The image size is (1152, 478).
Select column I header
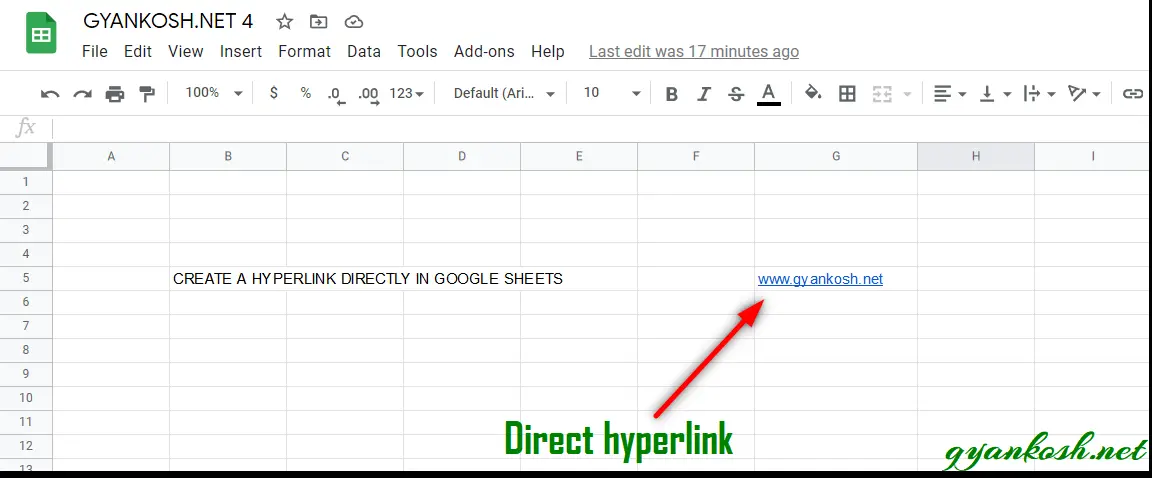(1093, 156)
